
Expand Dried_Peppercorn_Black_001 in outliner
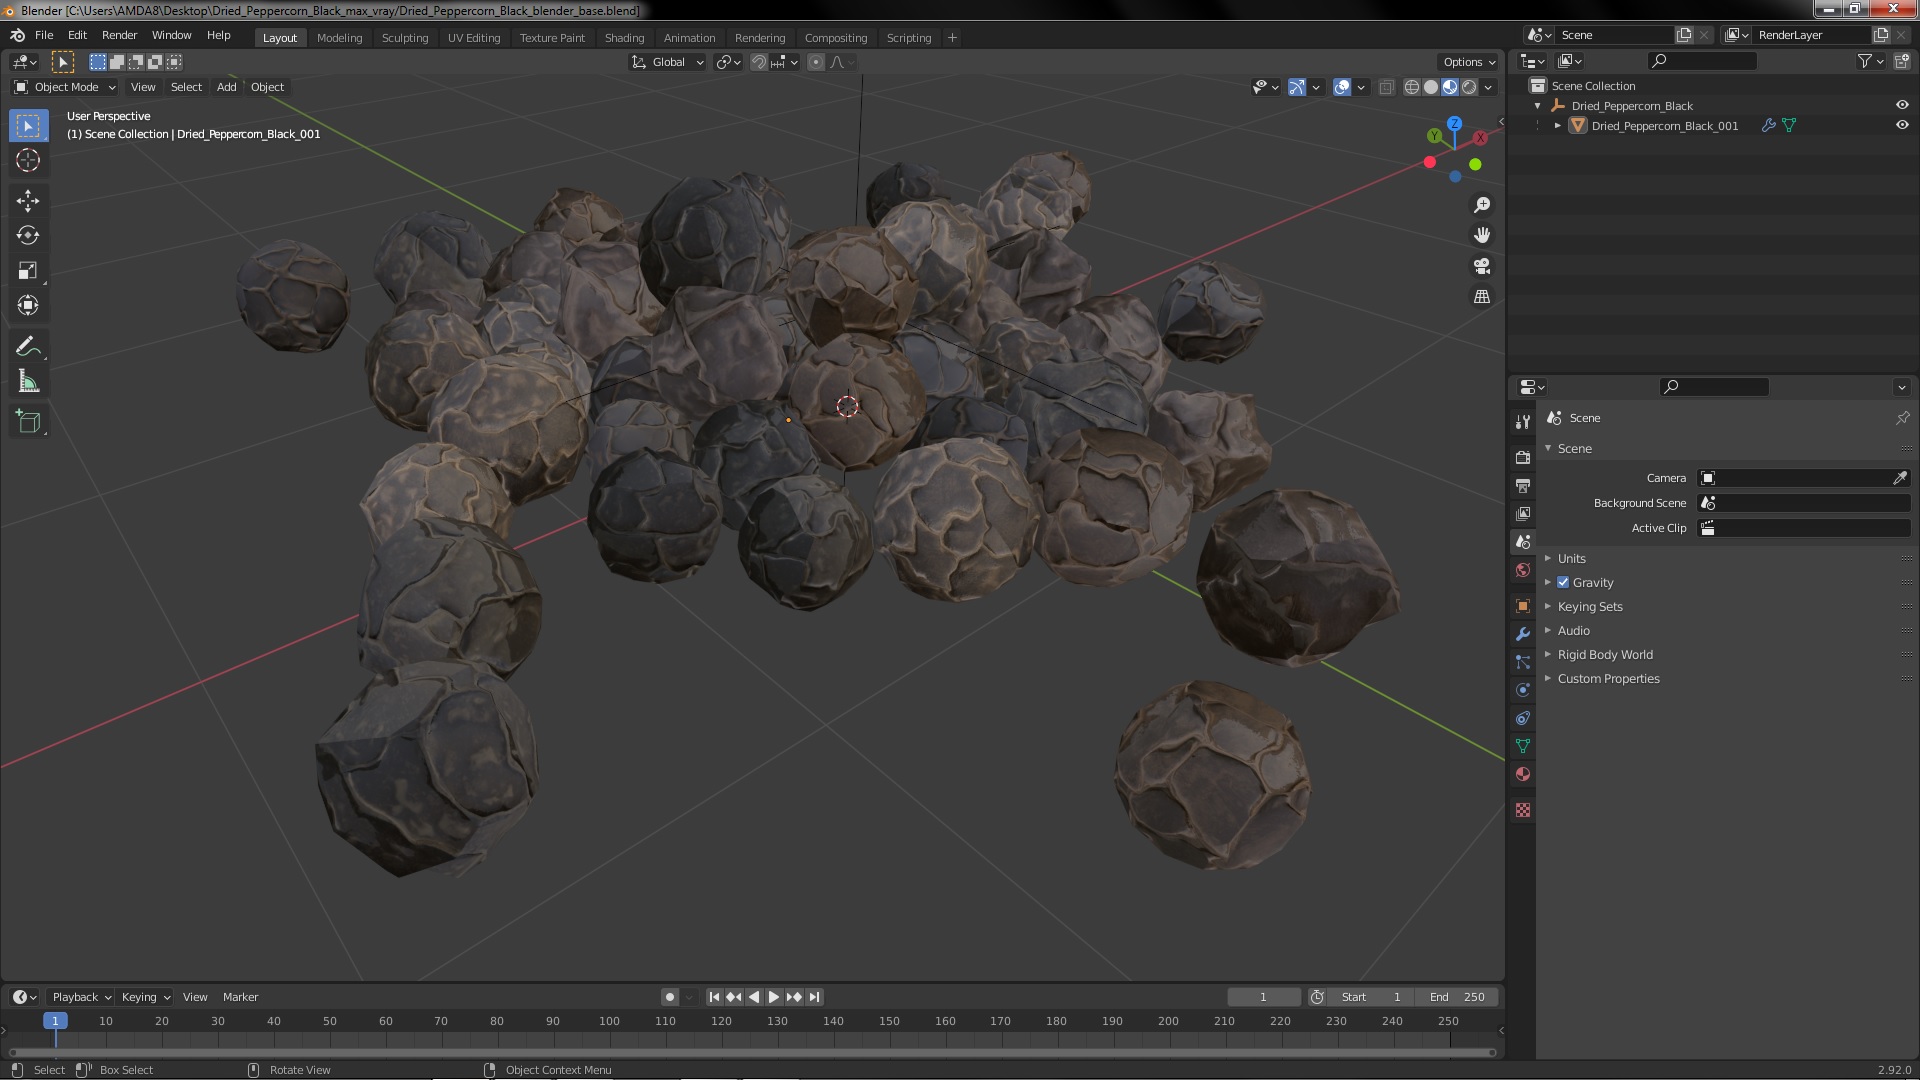1557,125
